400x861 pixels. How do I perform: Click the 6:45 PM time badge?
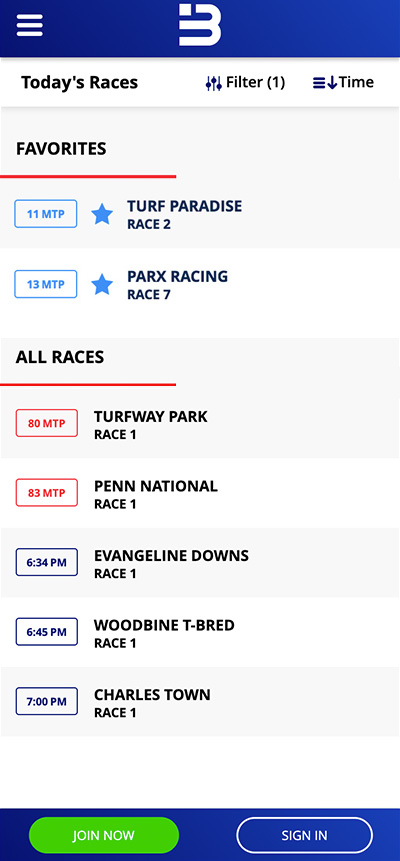[x=47, y=631]
